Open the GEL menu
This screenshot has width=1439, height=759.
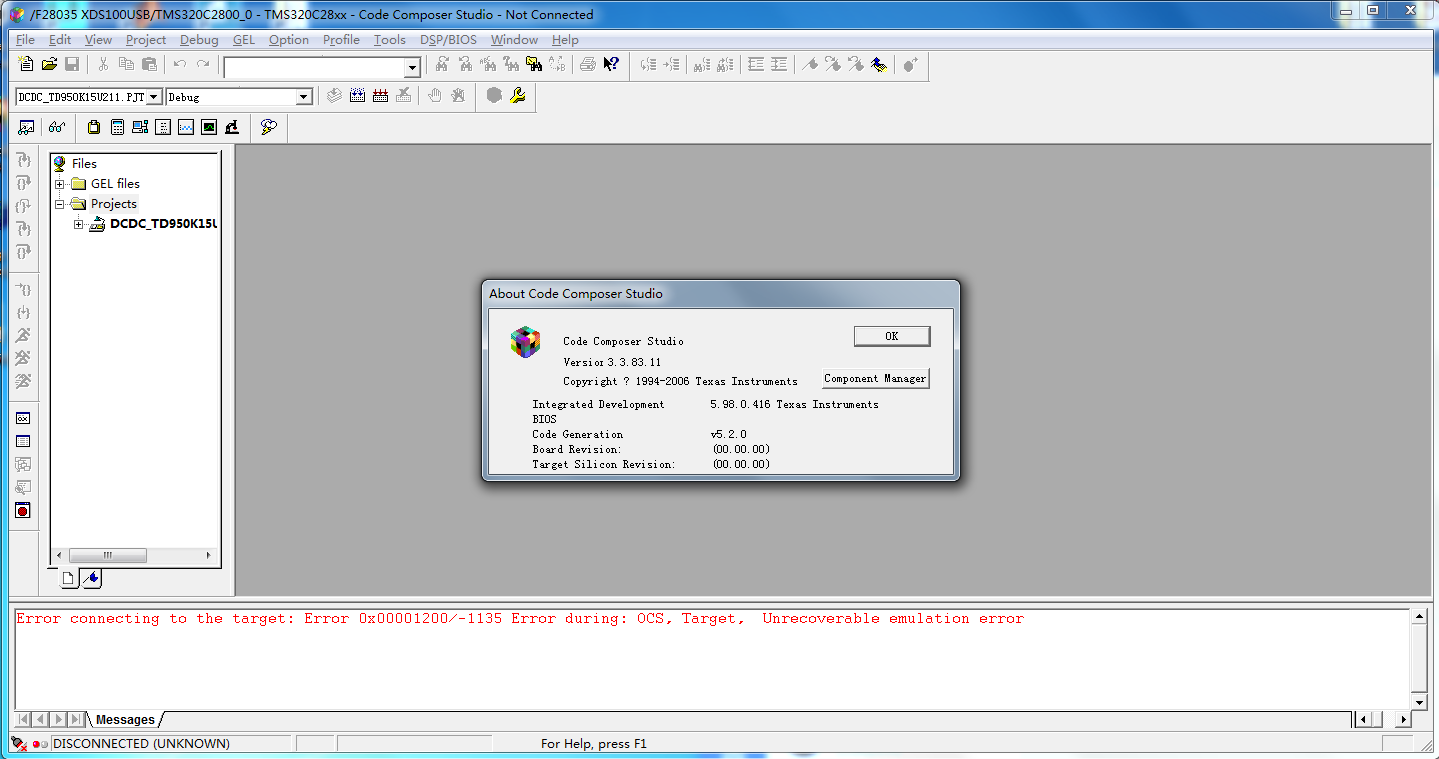(x=244, y=40)
